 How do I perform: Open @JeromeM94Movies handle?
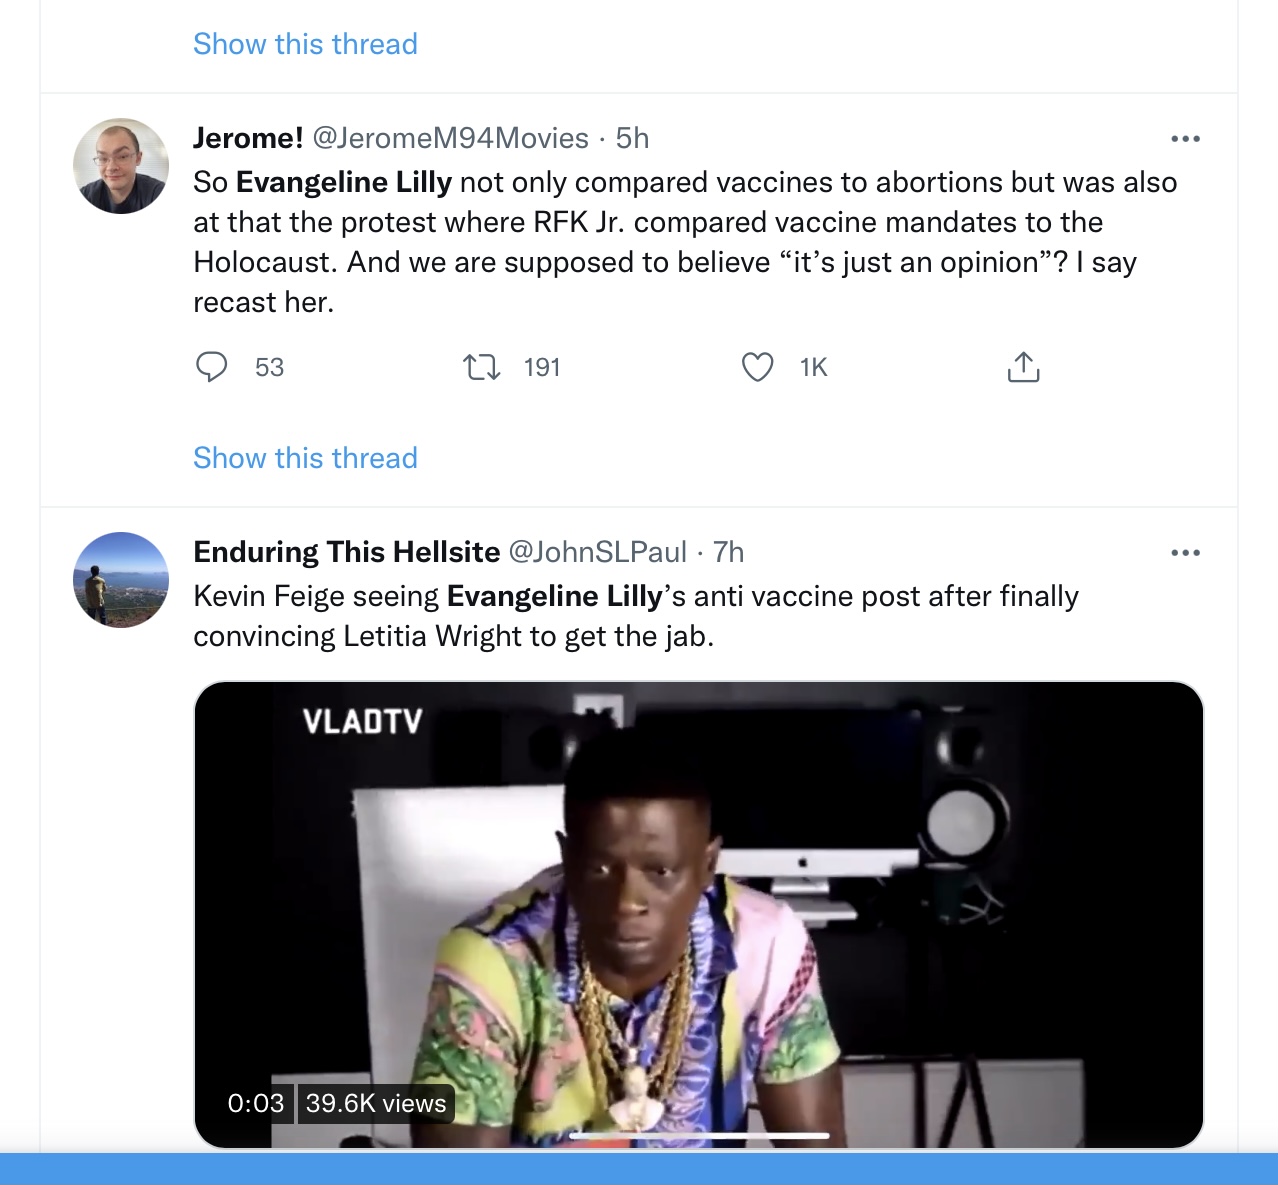tap(451, 138)
